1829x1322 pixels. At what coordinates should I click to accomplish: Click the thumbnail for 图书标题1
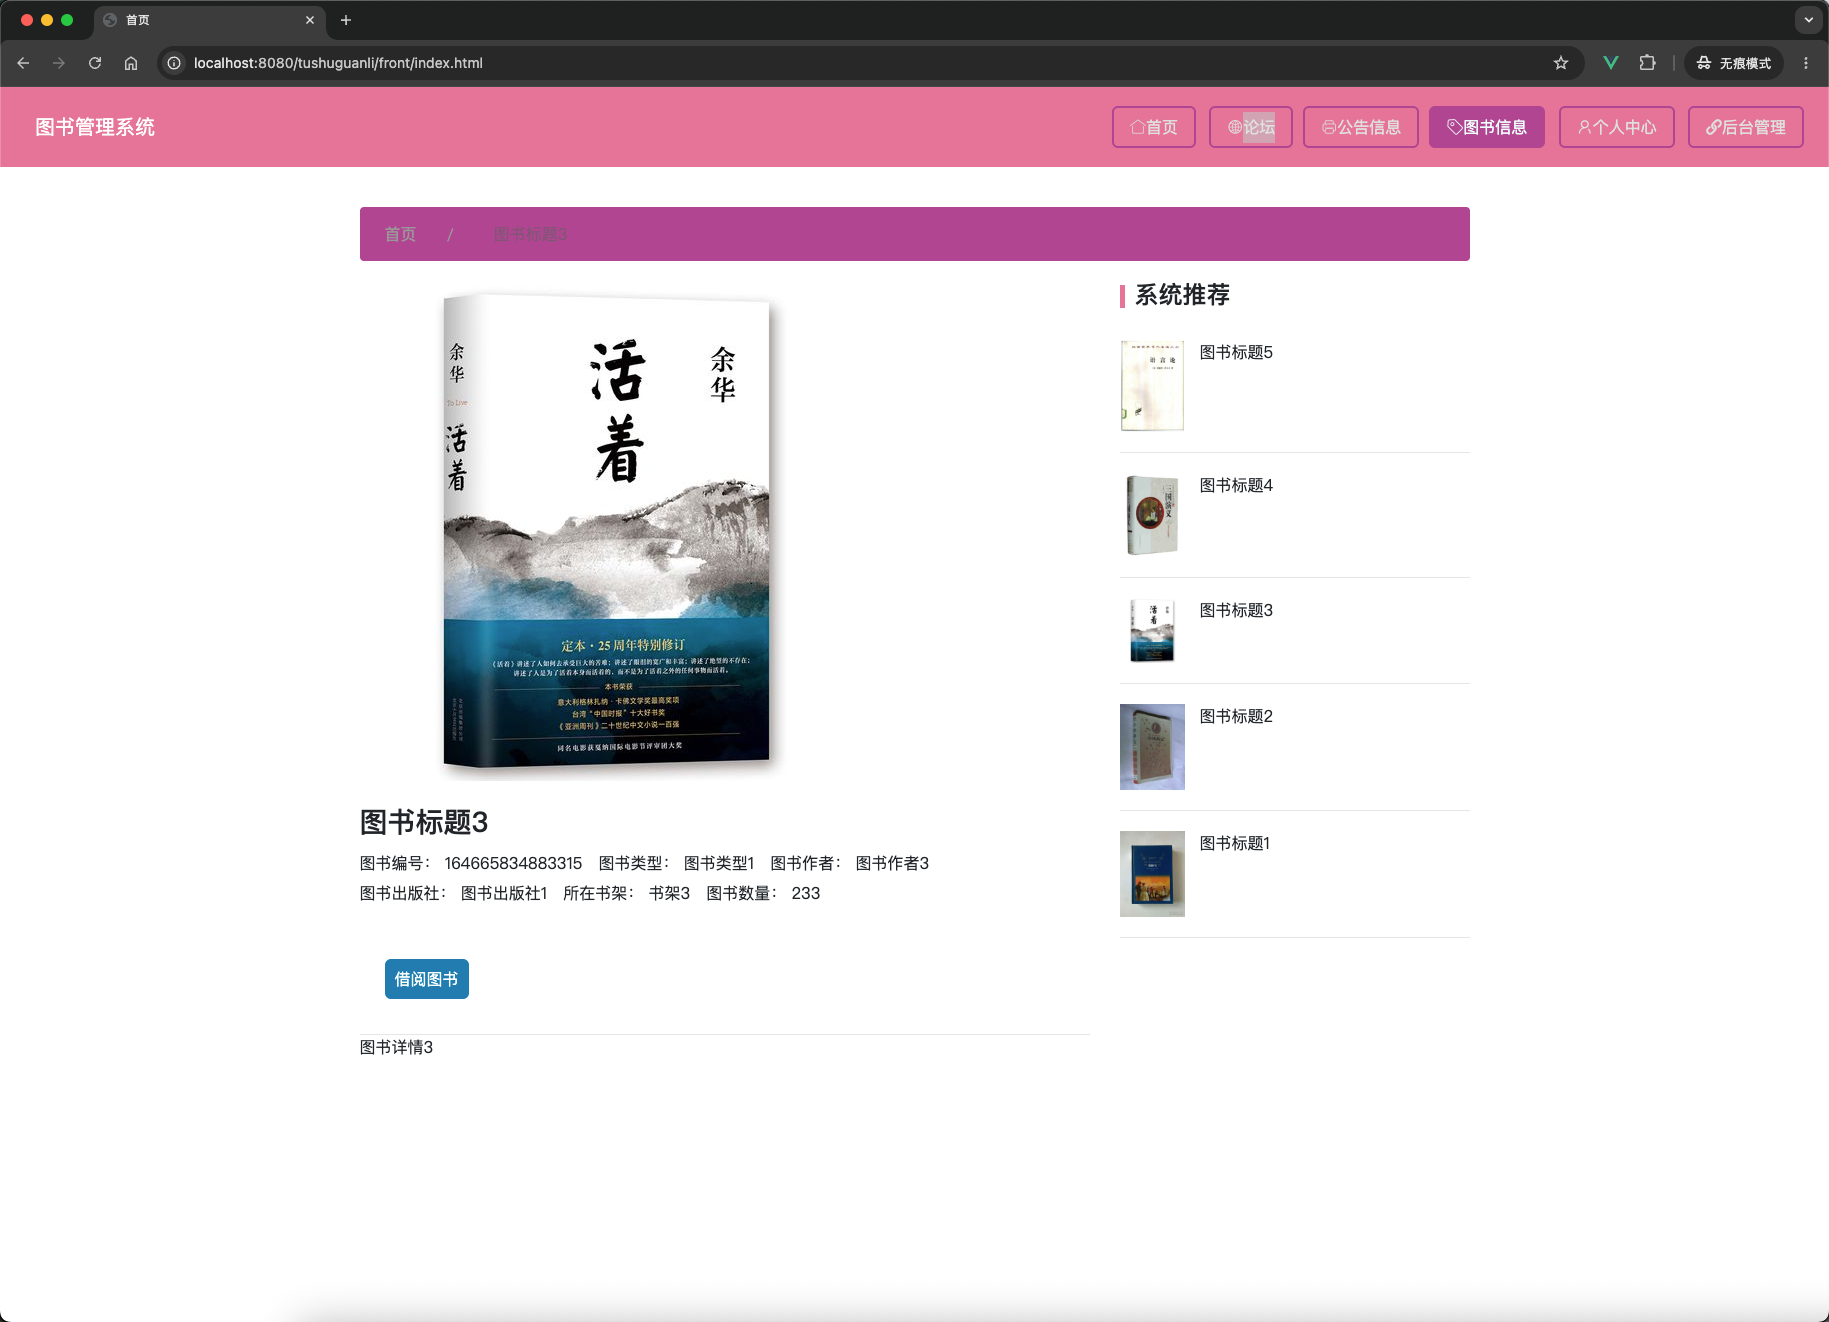pyautogui.click(x=1152, y=874)
